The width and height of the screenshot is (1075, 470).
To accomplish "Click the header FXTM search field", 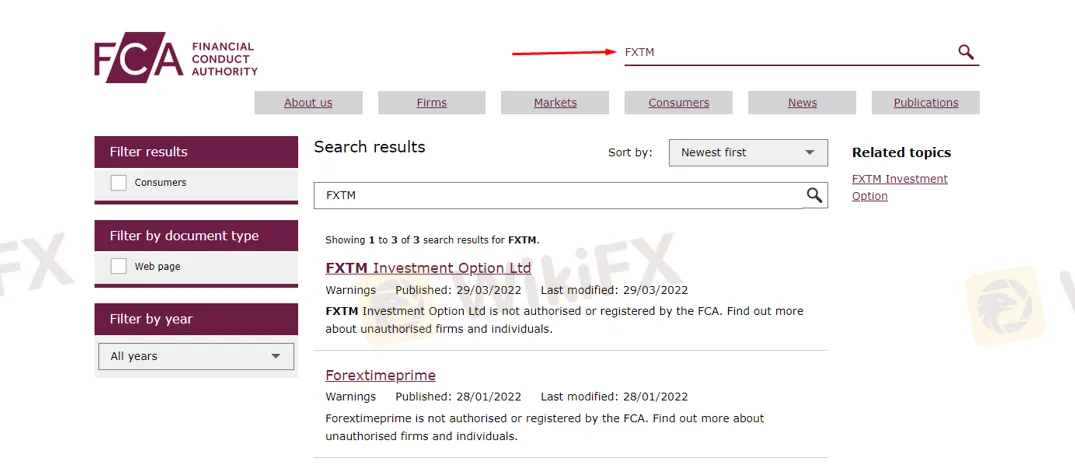I will click(x=788, y=52).
